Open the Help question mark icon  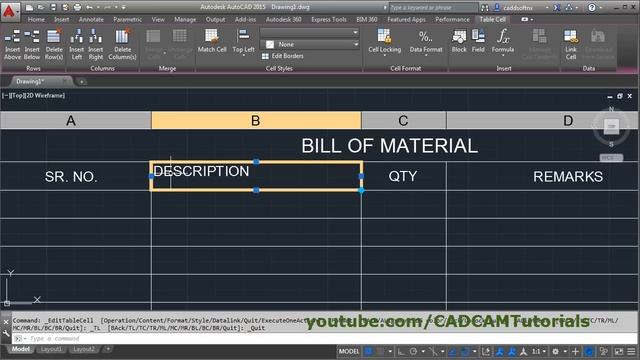coord(591,7)
